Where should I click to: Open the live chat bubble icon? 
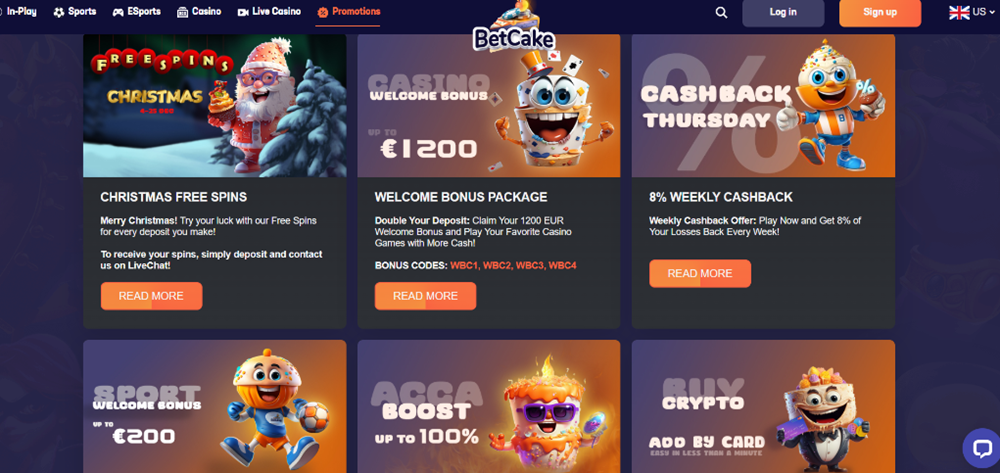pos(981,448)
